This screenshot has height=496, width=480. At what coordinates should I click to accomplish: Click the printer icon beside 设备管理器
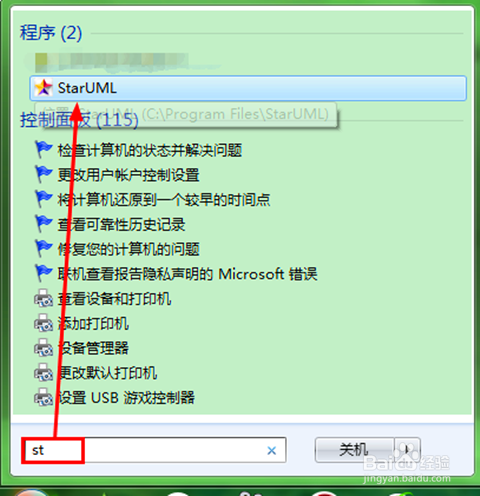[43, 348]
